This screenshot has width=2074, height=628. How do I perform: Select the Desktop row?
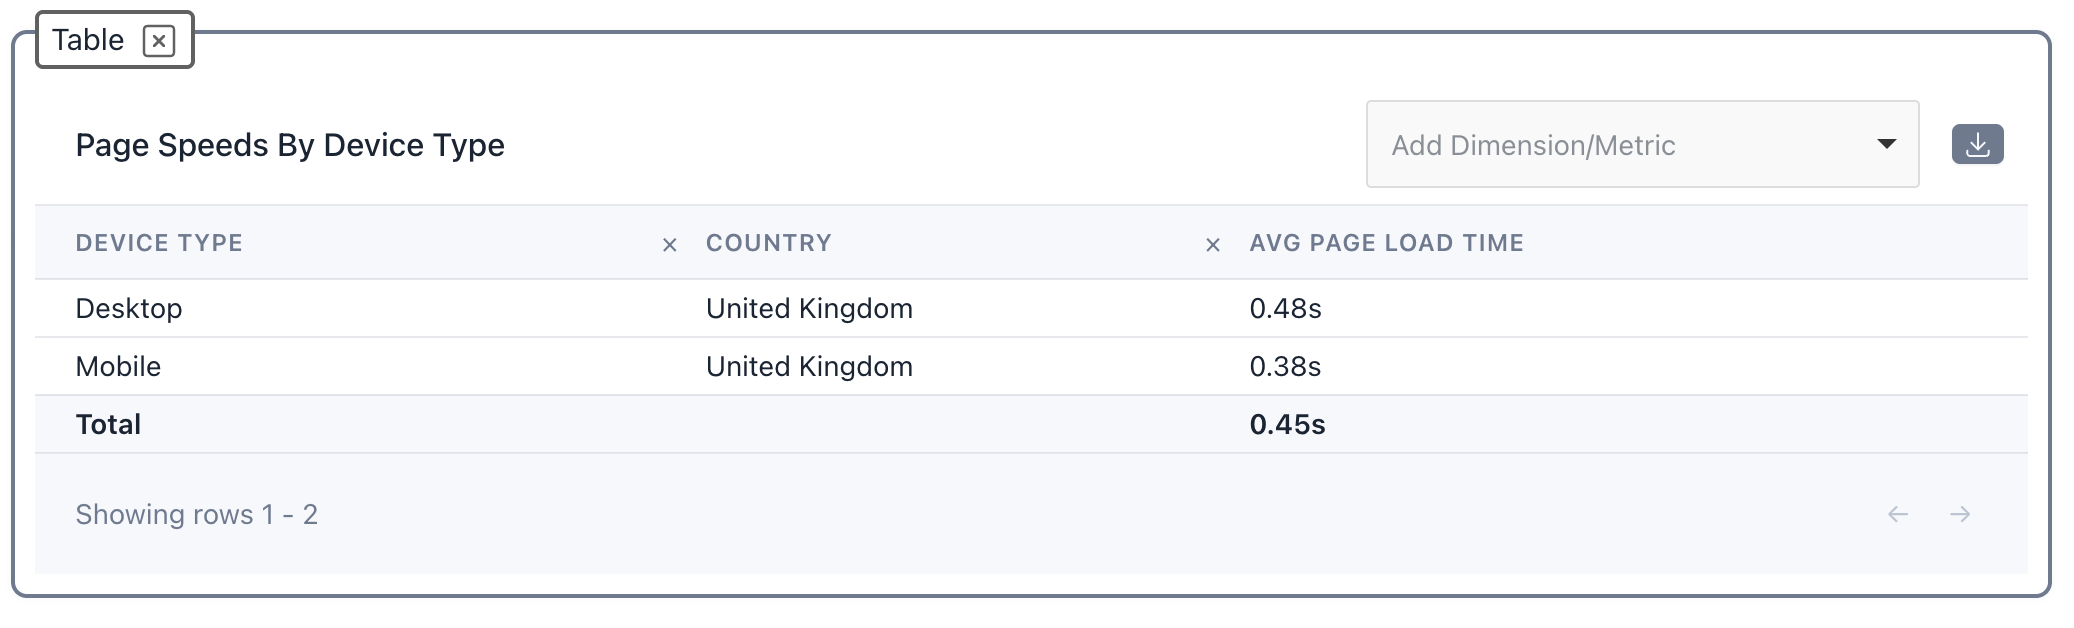[129, 308]
